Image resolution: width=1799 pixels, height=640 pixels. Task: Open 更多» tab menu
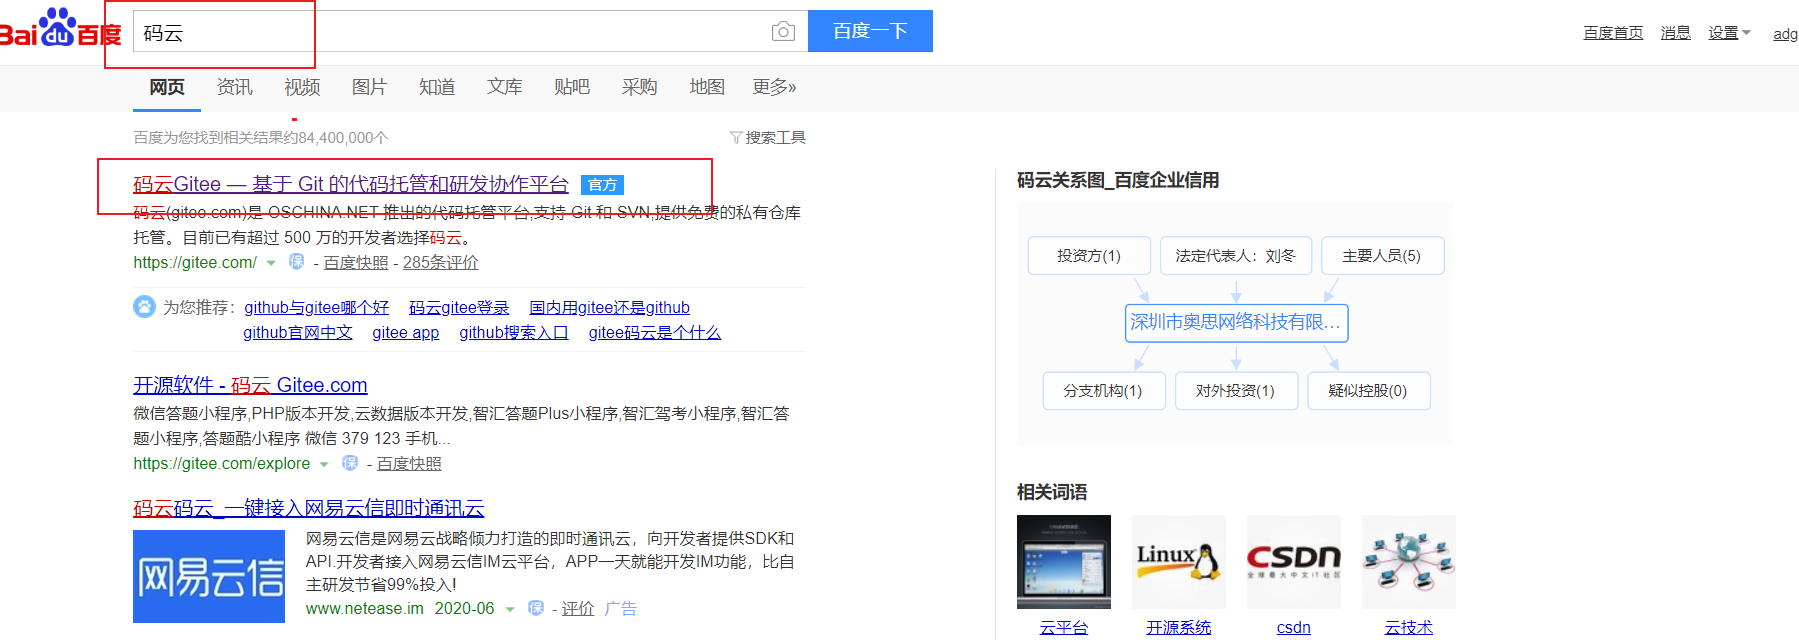point(774,87)
